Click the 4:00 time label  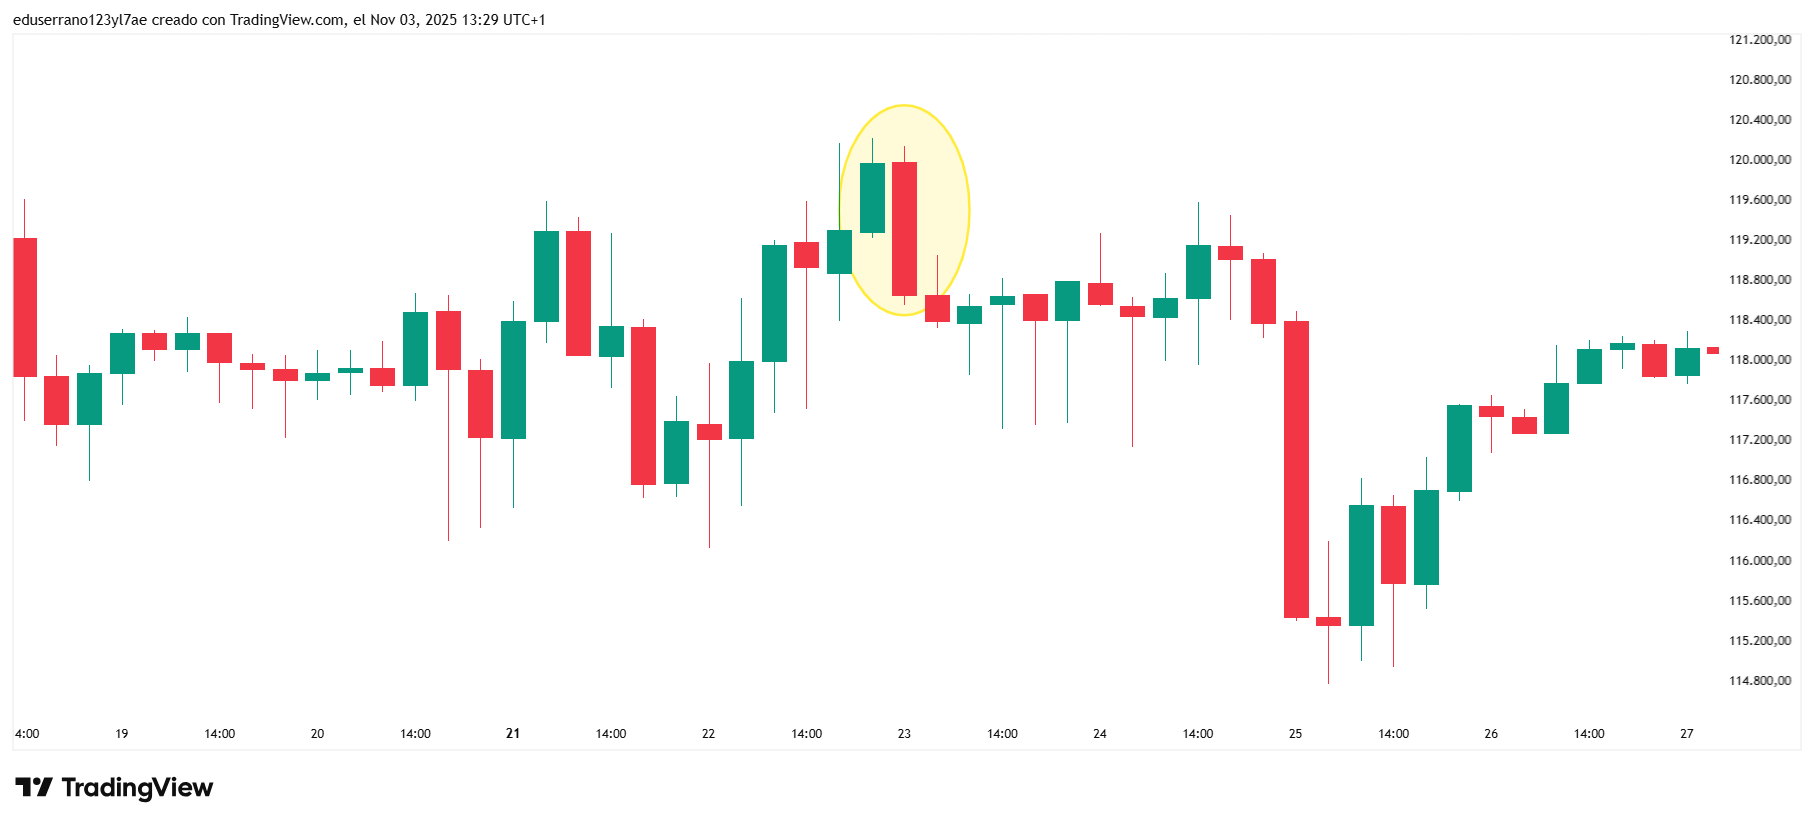27,734
